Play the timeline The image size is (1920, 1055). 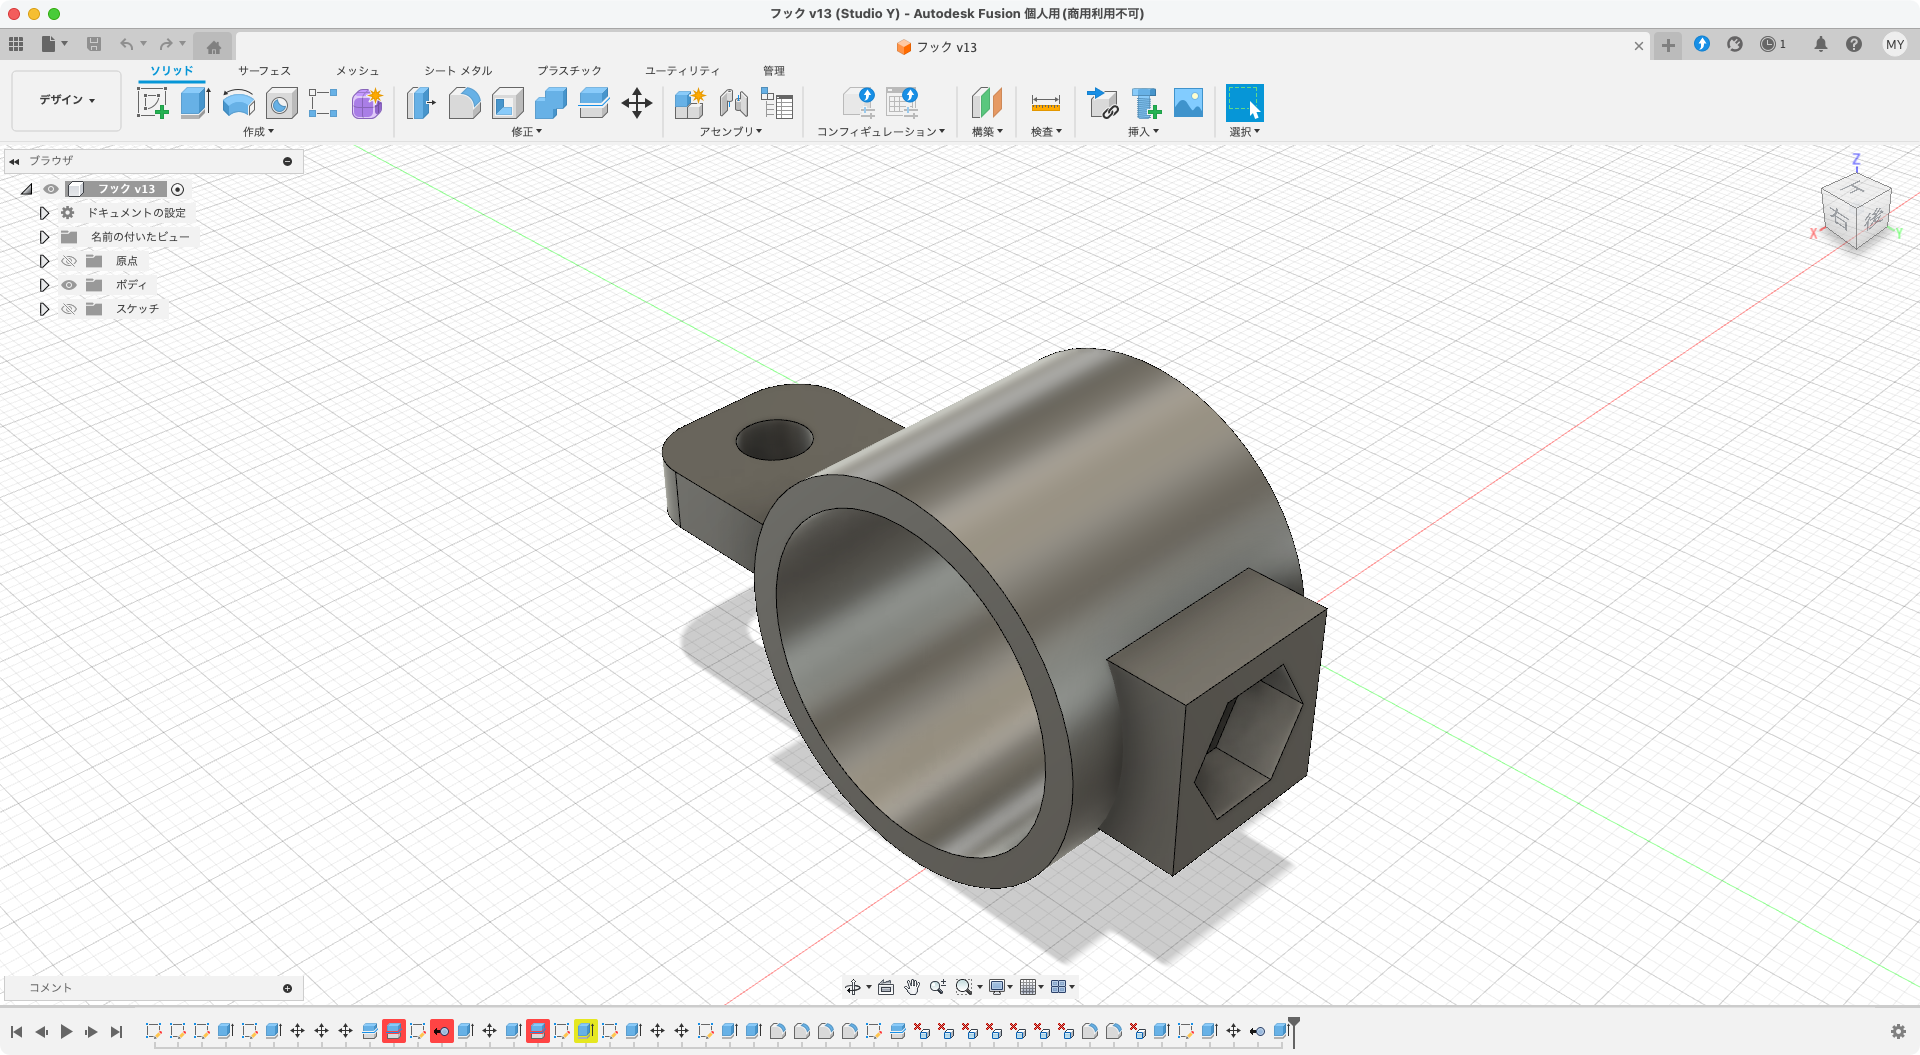coord(66,1031)
